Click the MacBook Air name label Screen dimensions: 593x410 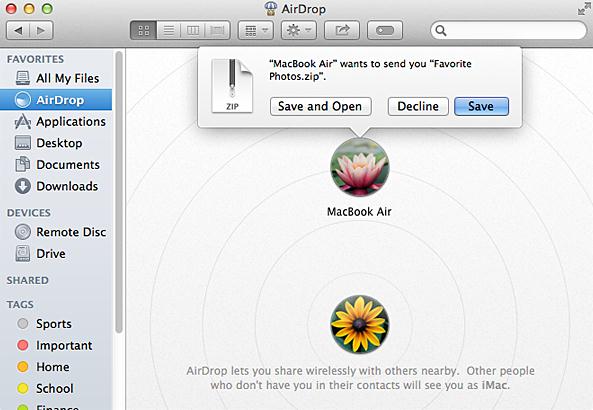[x=359, y=212]
